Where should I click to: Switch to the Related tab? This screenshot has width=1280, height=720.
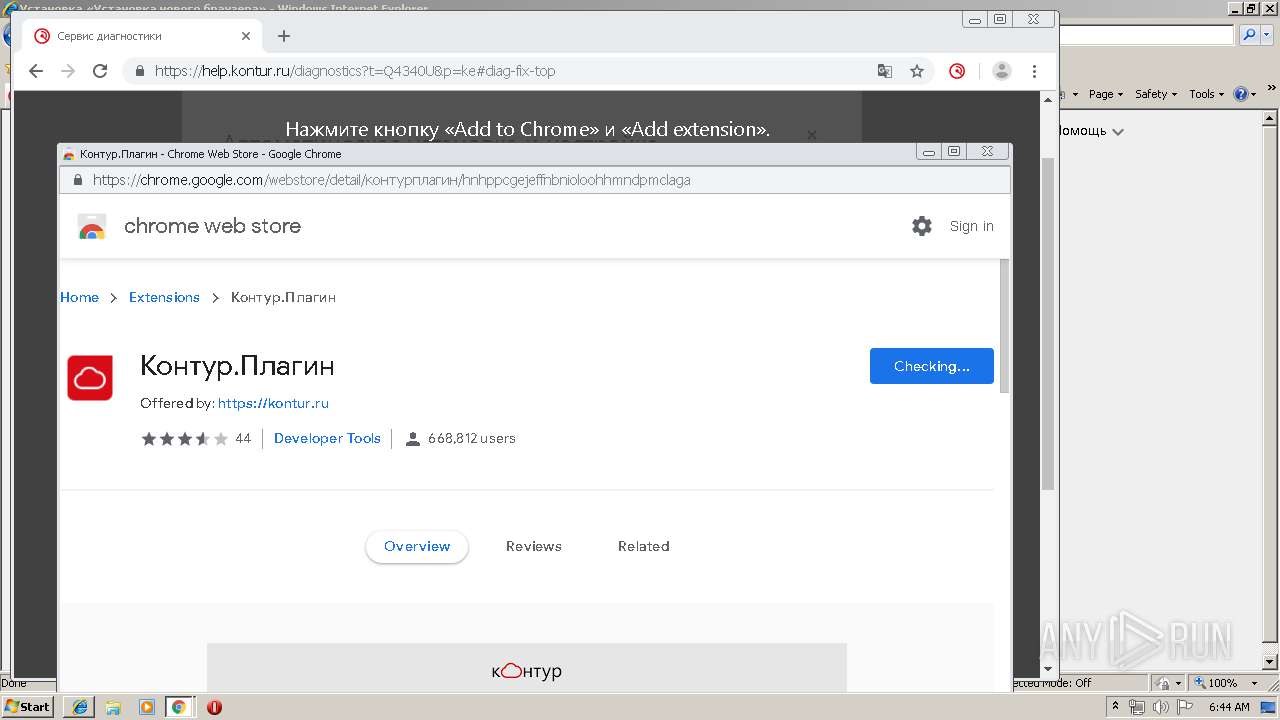point(644,546)
